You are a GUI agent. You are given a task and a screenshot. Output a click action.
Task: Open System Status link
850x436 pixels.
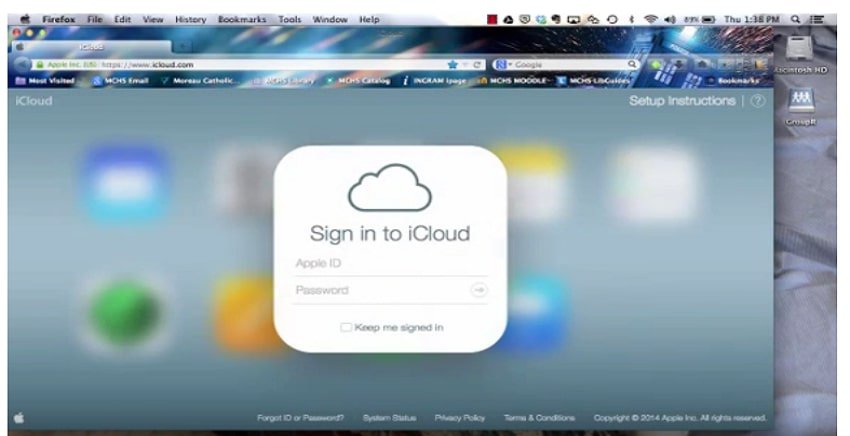tap(389, 418)
